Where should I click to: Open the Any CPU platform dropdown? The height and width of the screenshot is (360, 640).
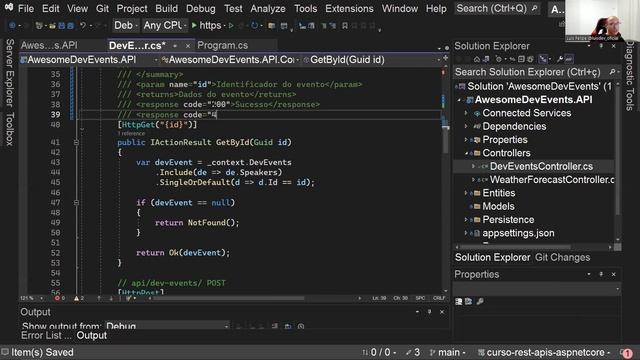(164, 25)
